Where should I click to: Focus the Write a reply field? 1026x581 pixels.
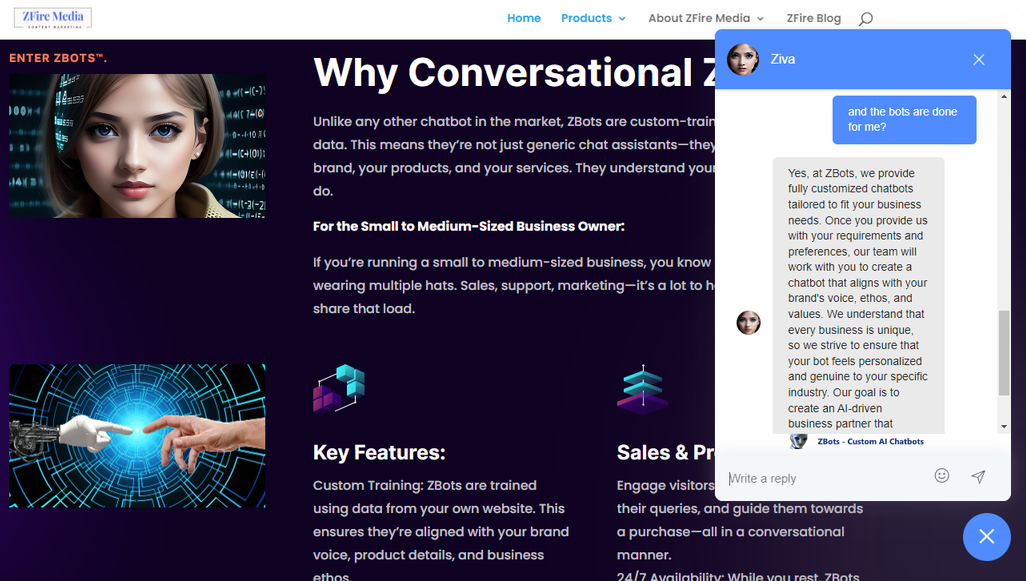click(x=824, y=478)
